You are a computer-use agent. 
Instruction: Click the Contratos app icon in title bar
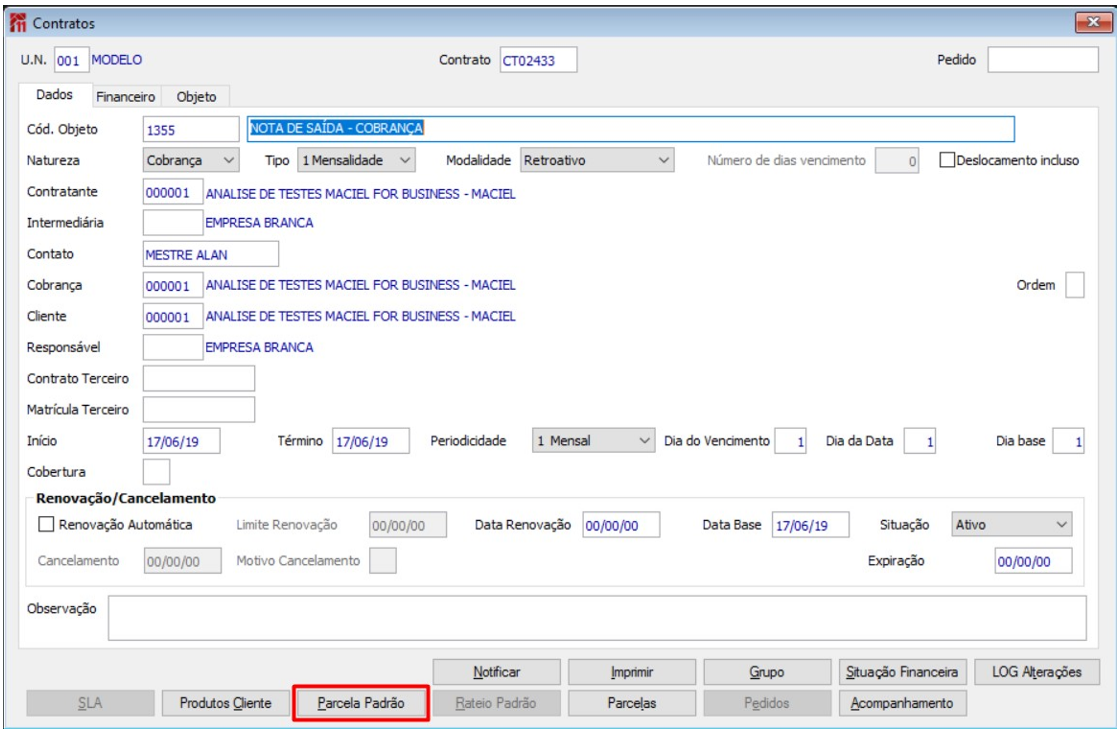point(18,23)
